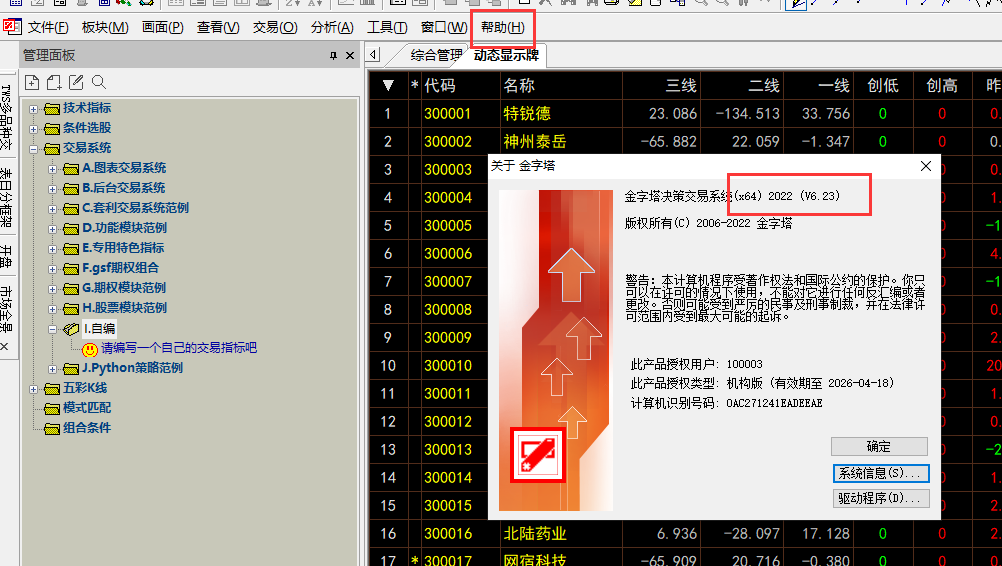
Task: Collapse the 交易系统 tree node
Action: pyautogui.click(x=33, y=149)
